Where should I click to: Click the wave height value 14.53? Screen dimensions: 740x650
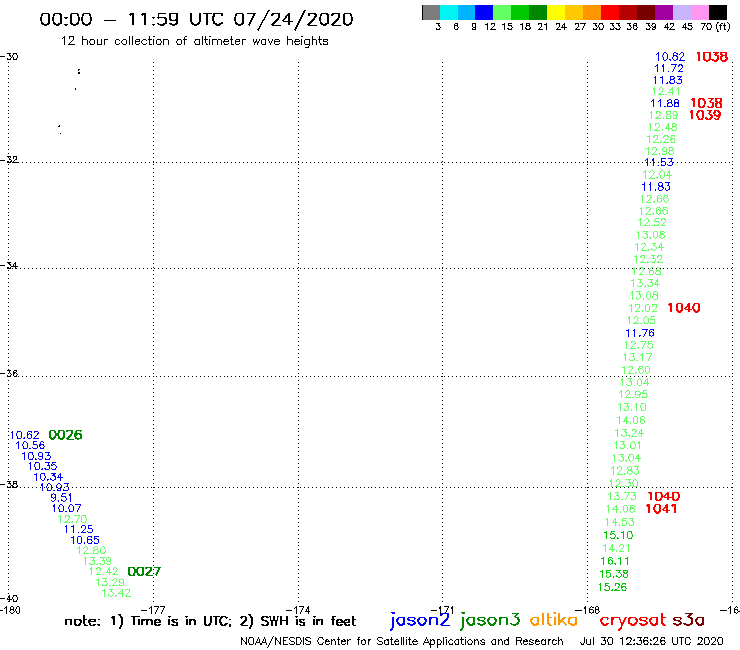tap(619, 523)
